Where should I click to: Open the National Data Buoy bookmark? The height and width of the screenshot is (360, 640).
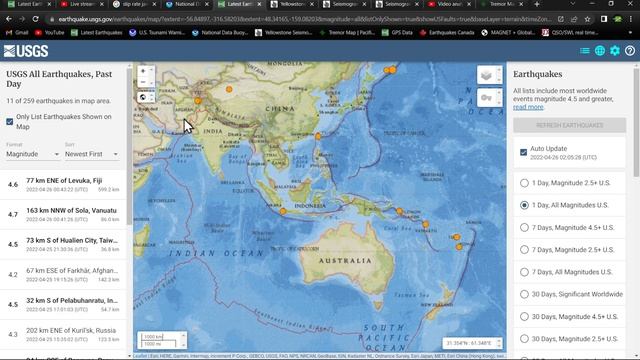point(220,32)
